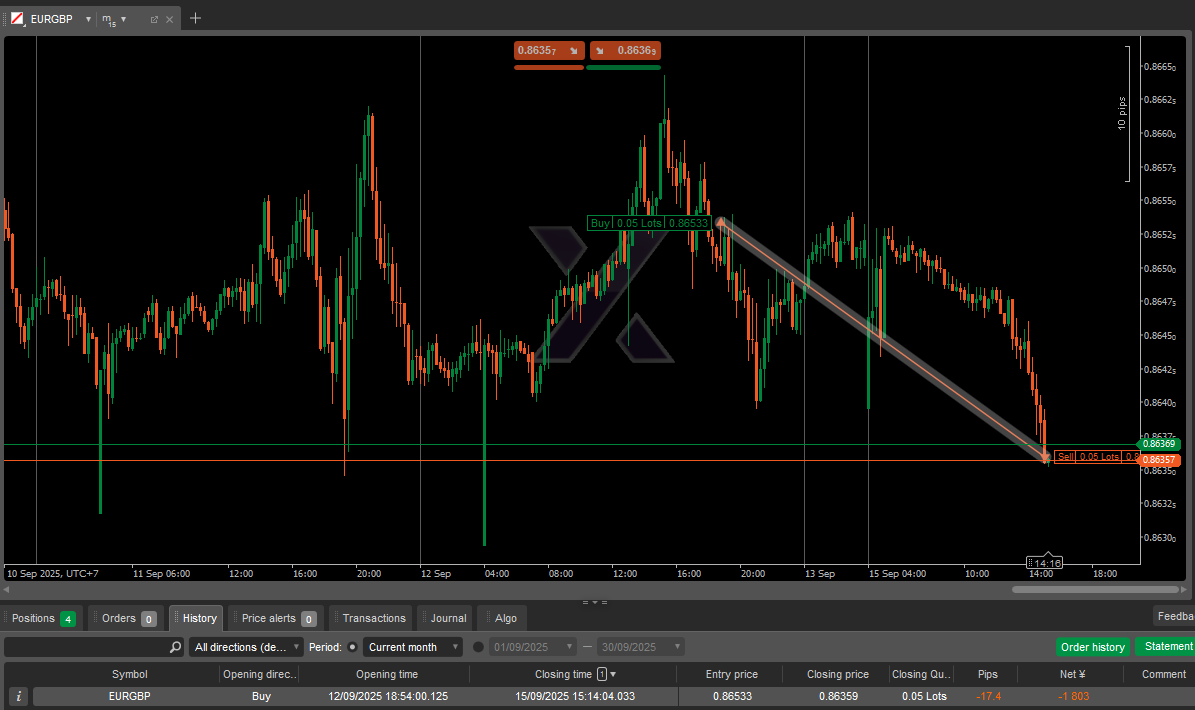Click the Order history button
The image size is (1195, 710).
coord(1092,647)
